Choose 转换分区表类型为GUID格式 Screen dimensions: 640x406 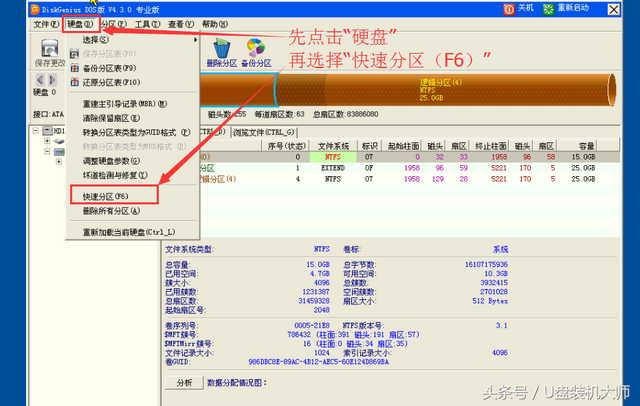[x=133, y=132]
